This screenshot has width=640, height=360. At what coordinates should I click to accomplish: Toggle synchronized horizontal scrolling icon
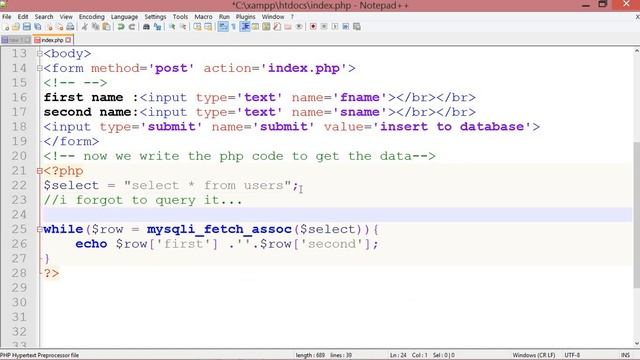click(x=208, y=27)
